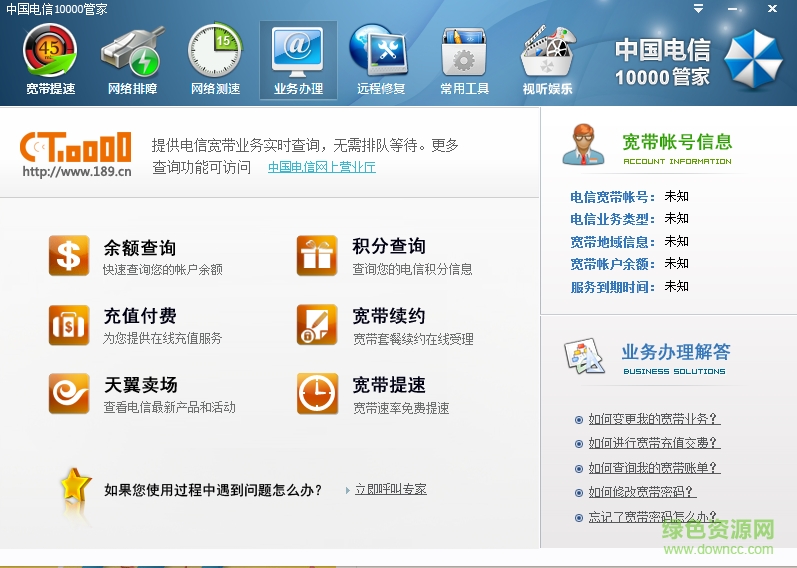This screenshot has height=568, width=797.
Task: Open the 网络测速 clock icon
Action: pos(215,50)
